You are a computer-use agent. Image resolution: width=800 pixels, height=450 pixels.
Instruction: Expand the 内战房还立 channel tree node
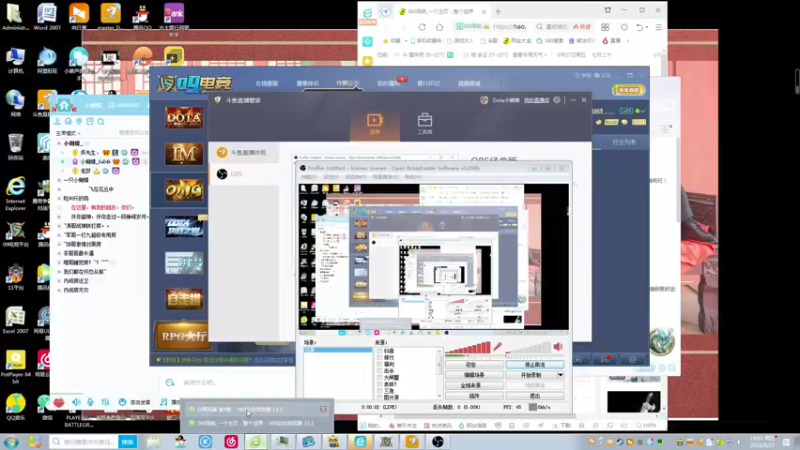59,281
